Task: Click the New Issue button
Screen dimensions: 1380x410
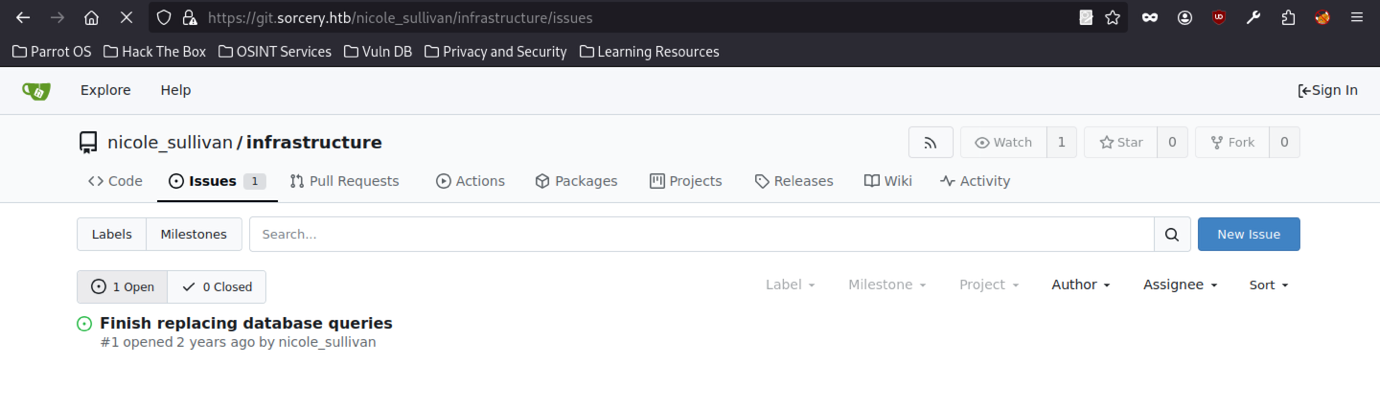Action: pyautogui.click(x=1248, y=234)
